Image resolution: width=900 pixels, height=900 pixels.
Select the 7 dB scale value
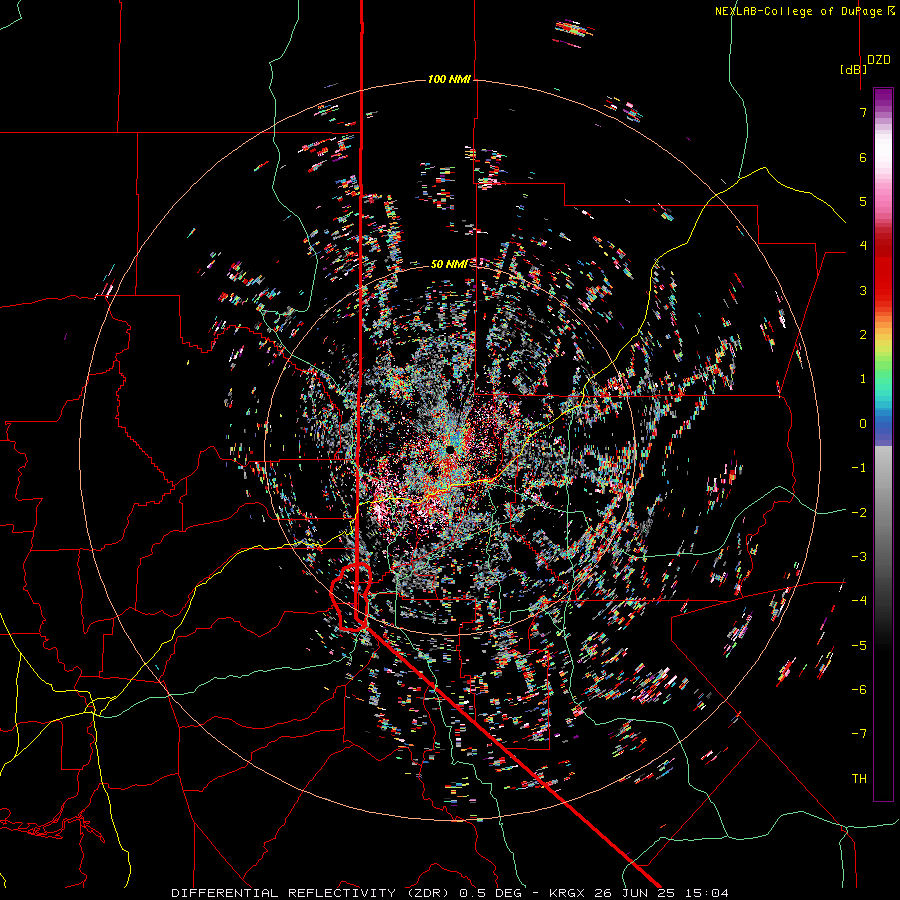click(863, 112)
